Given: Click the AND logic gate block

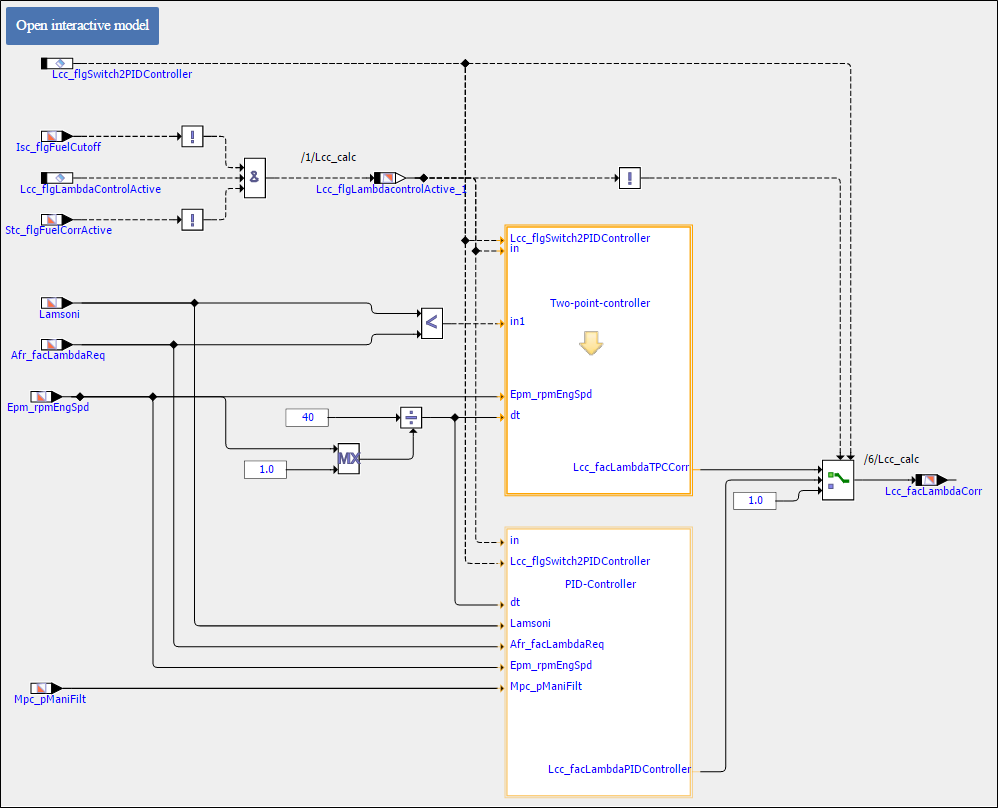Looking at the screenshot, I should pos(255,178).
